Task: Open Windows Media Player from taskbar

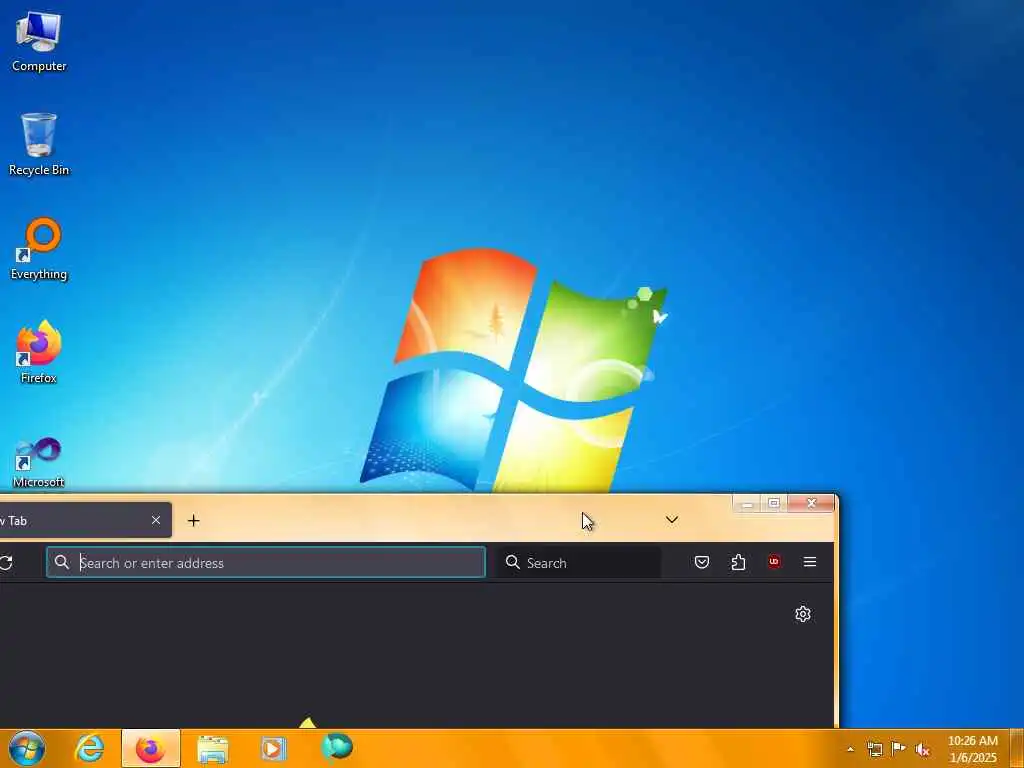Action: pos(274,748)
